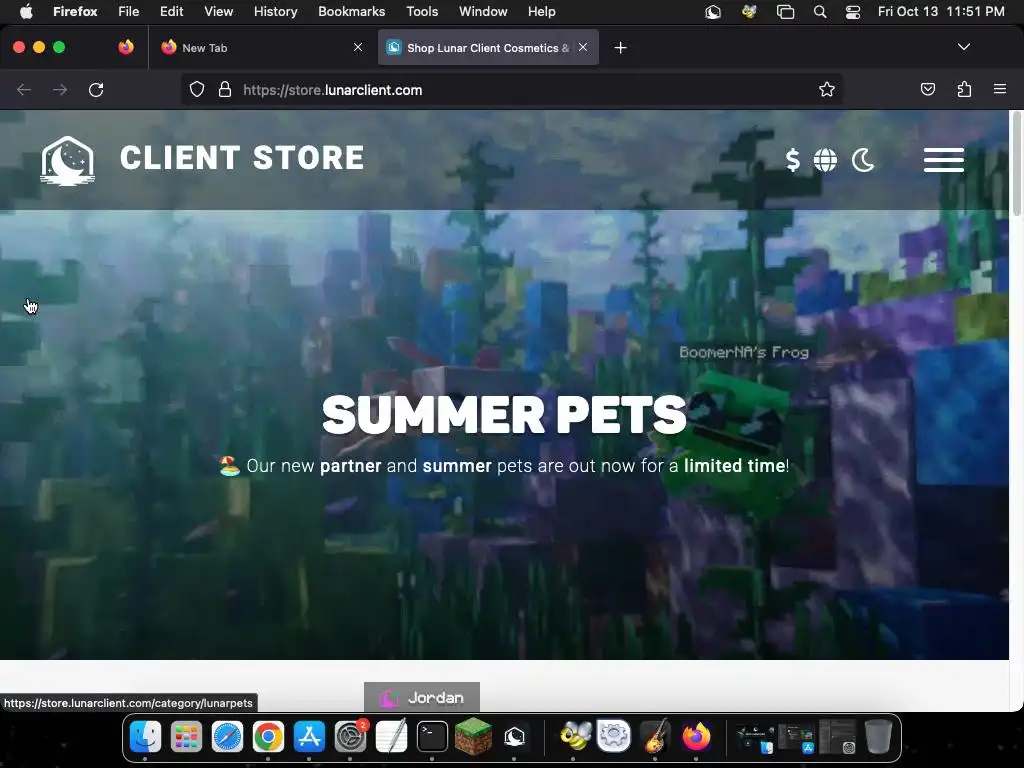Open the Trash in the dock

878,737
